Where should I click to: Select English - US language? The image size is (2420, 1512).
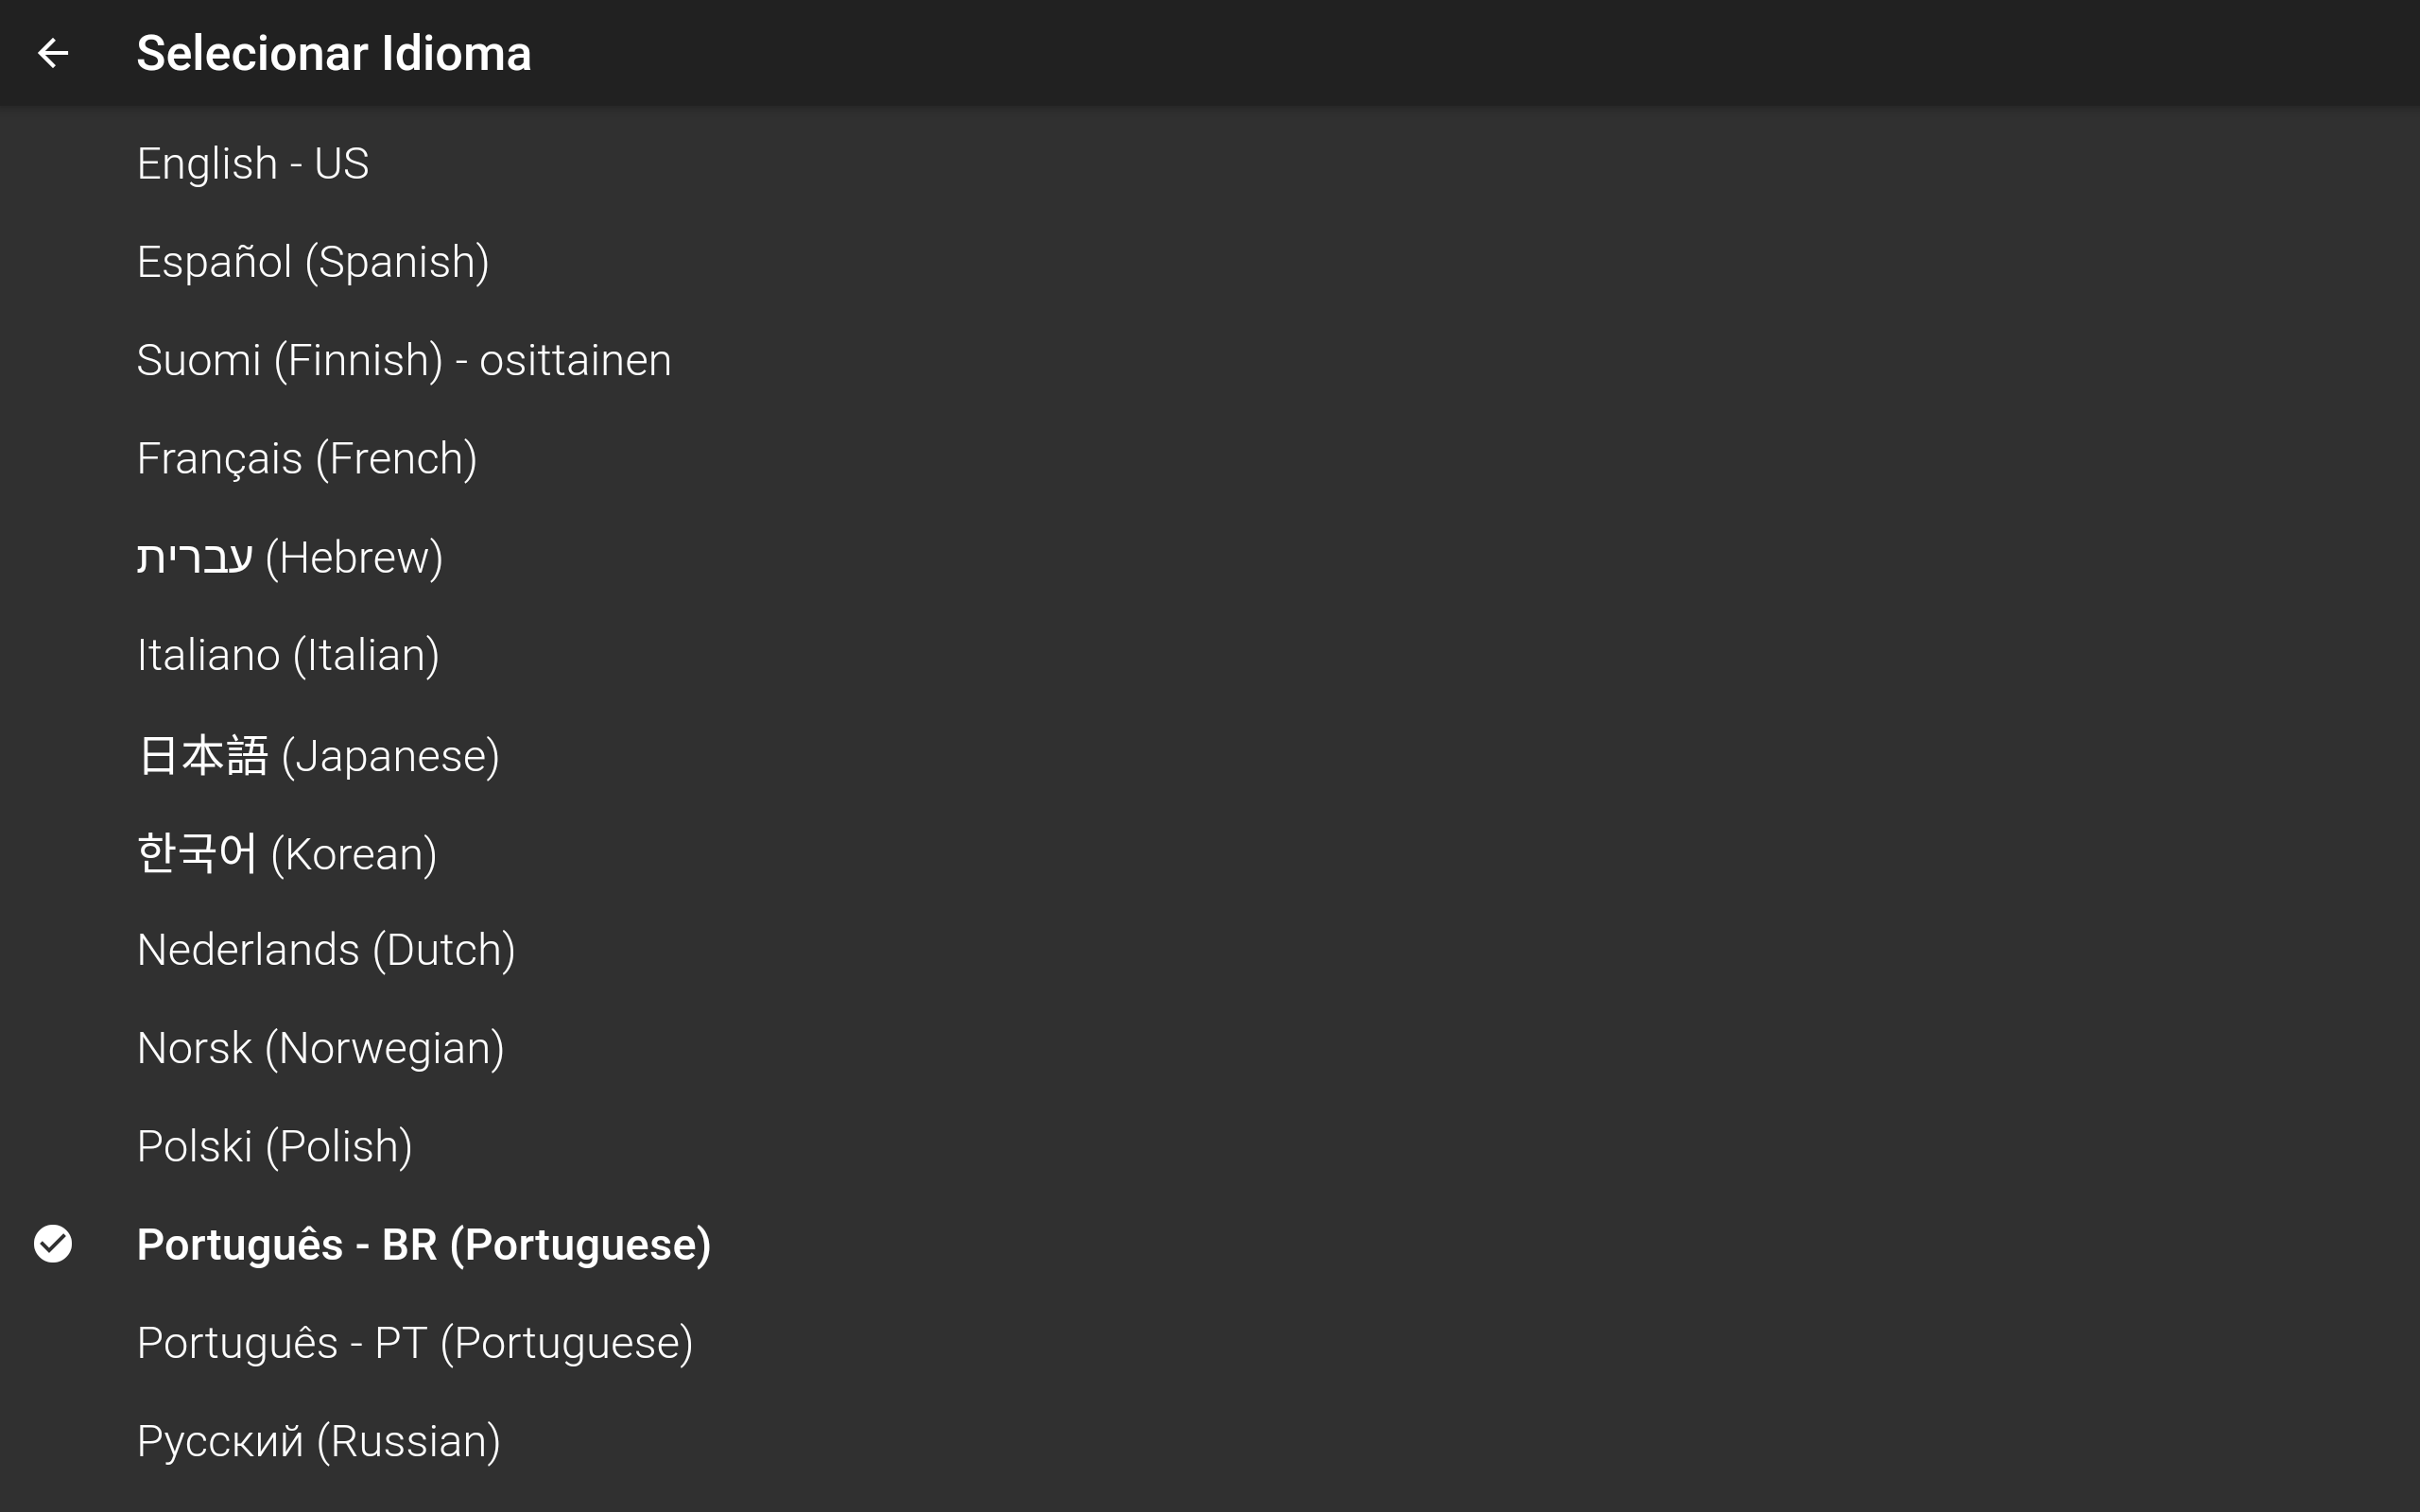1210,163
